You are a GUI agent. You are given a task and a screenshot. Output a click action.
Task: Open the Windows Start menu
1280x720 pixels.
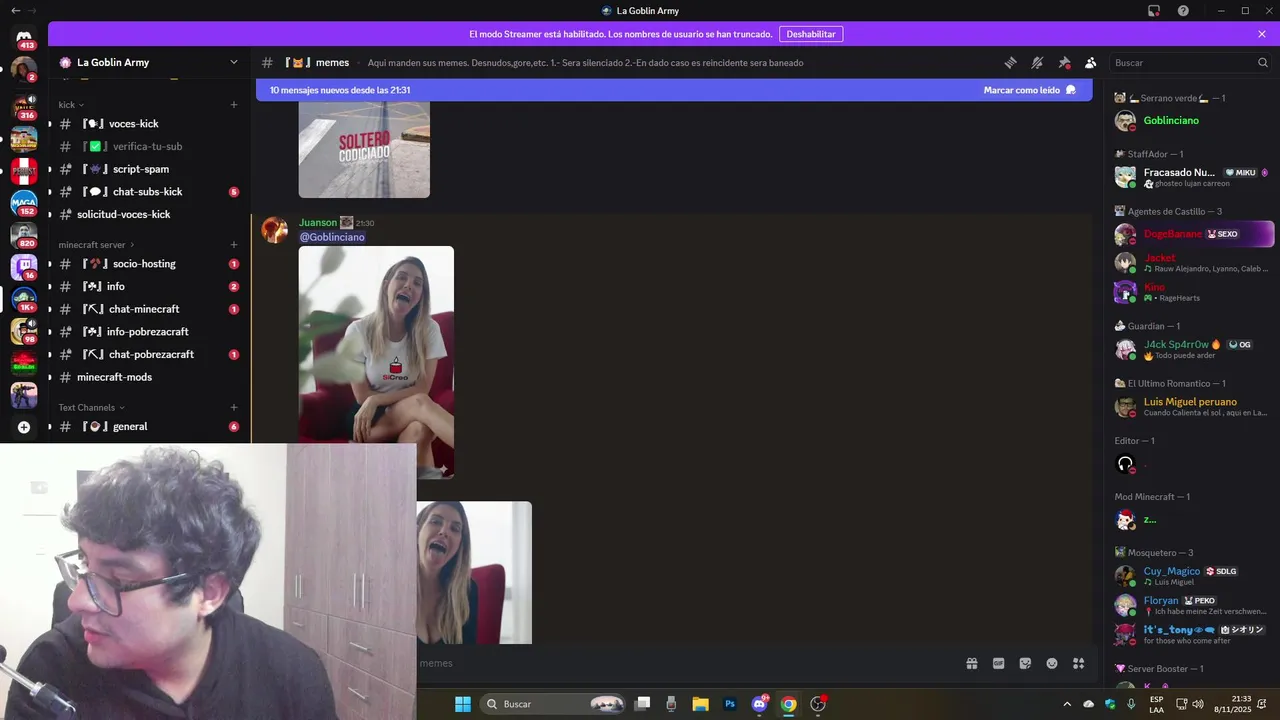coord(463,704)
